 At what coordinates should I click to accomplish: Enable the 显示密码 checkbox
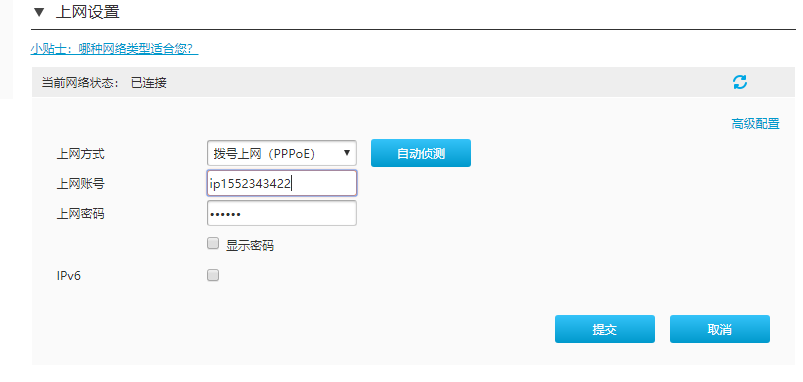pyautogui.click(x=213, y=244)
